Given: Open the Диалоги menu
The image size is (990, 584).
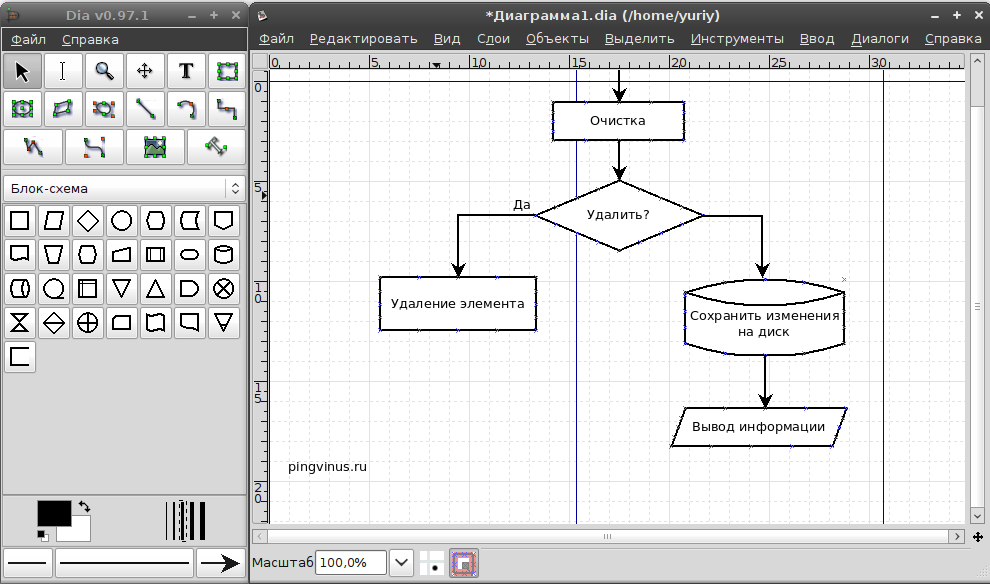Looking at the screenshot, I should (x=880, y=39).
